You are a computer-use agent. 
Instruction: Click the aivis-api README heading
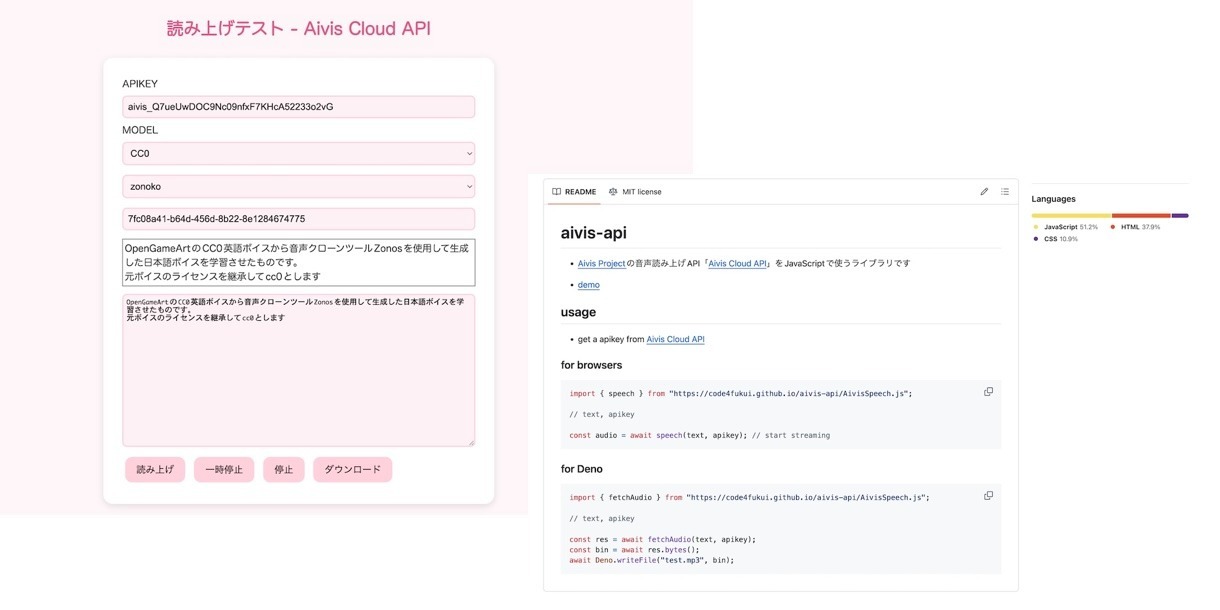[594, 233]
